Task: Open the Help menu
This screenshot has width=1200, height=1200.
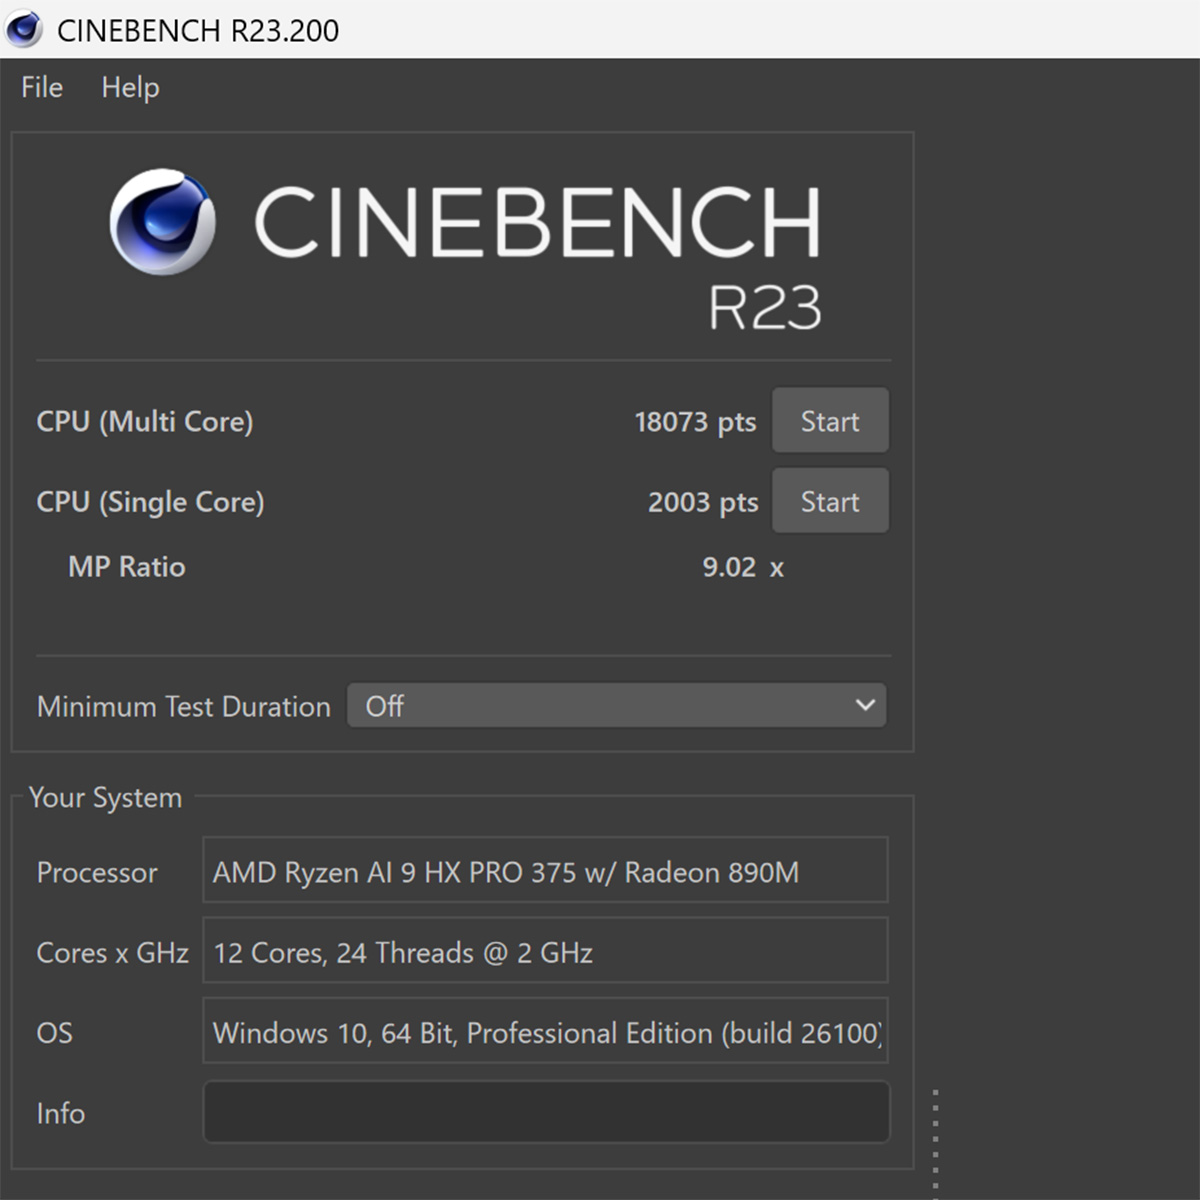Action: (130, 88)
